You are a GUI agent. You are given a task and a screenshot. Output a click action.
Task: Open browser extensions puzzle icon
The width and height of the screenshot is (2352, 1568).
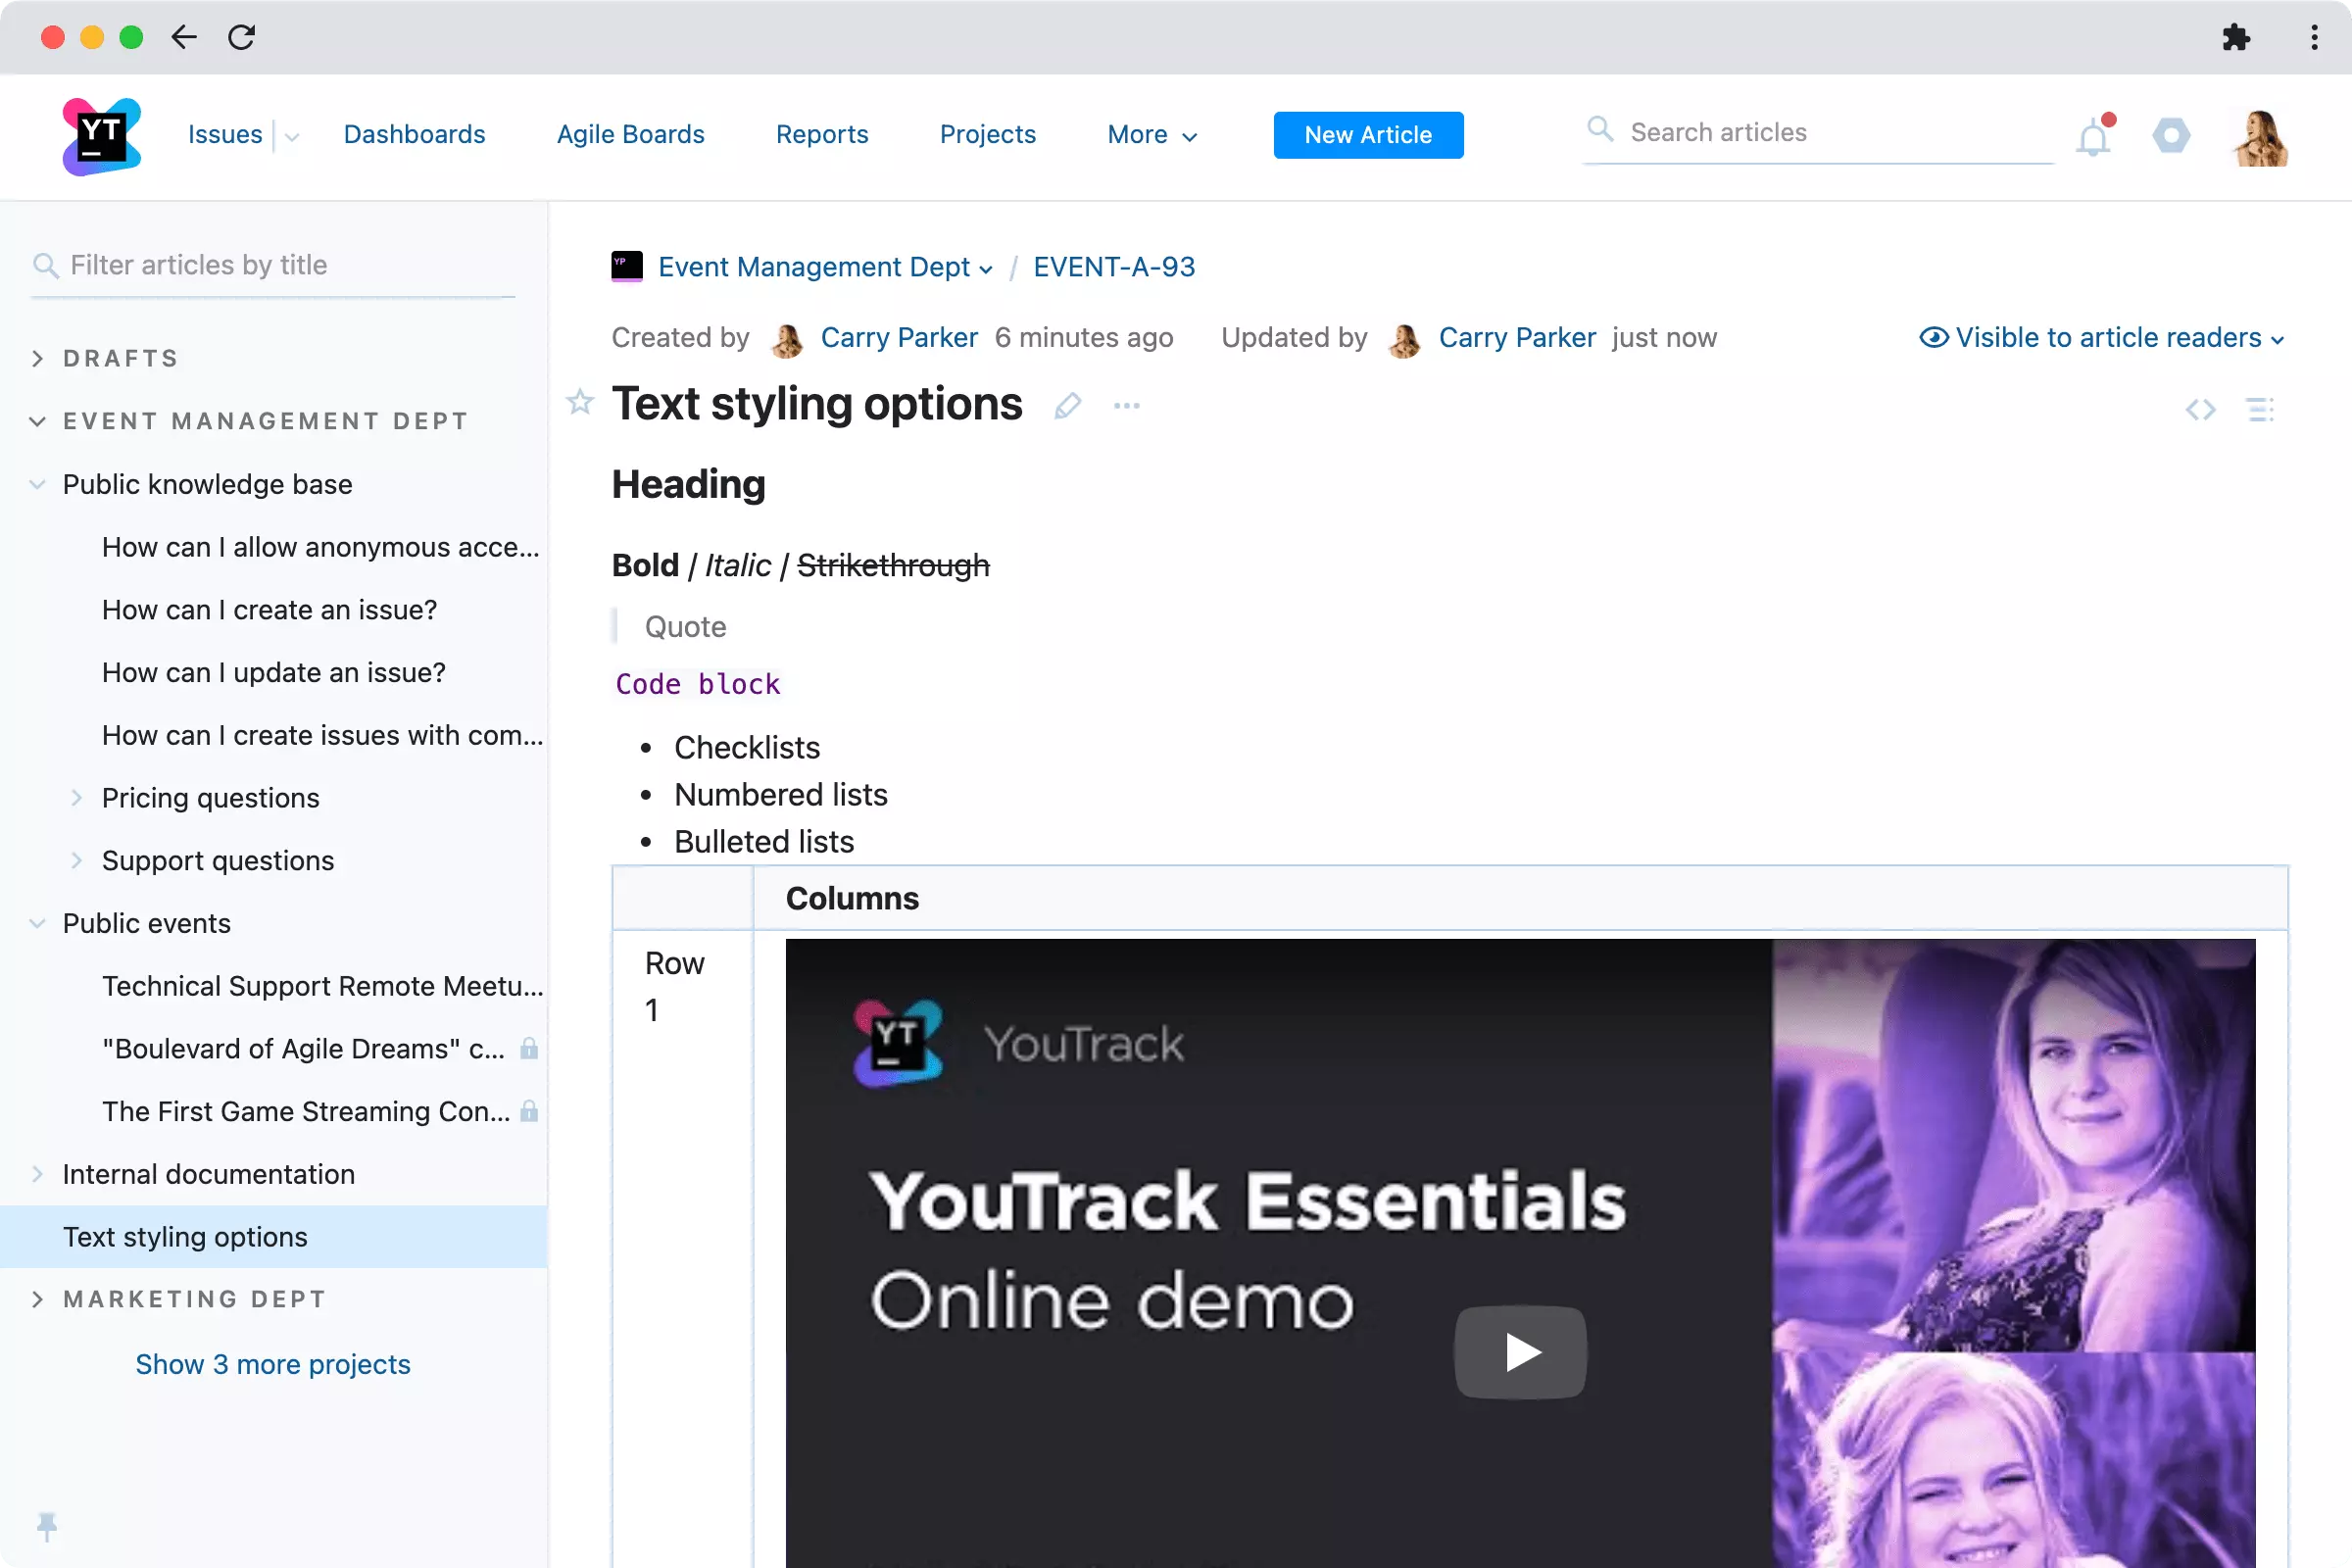click(2236, 38)
